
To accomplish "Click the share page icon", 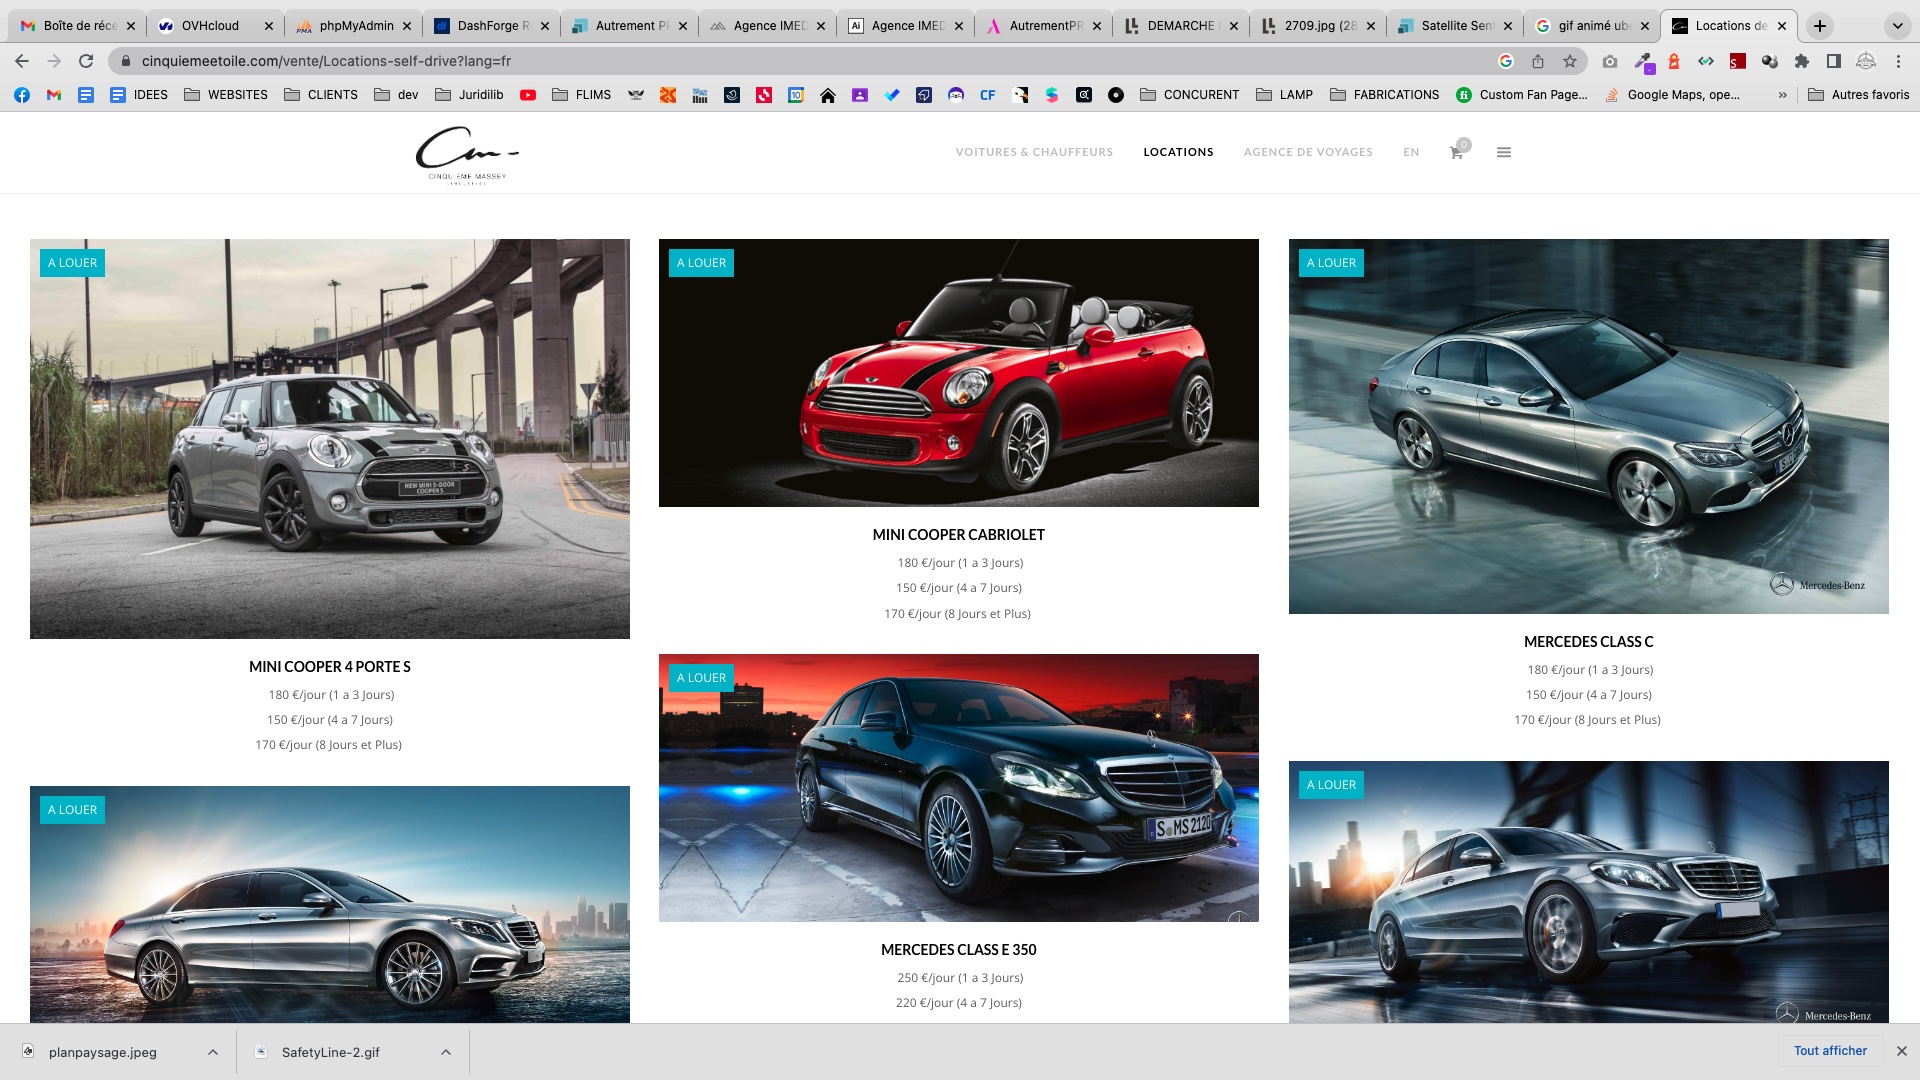I will pos(1538,61).
